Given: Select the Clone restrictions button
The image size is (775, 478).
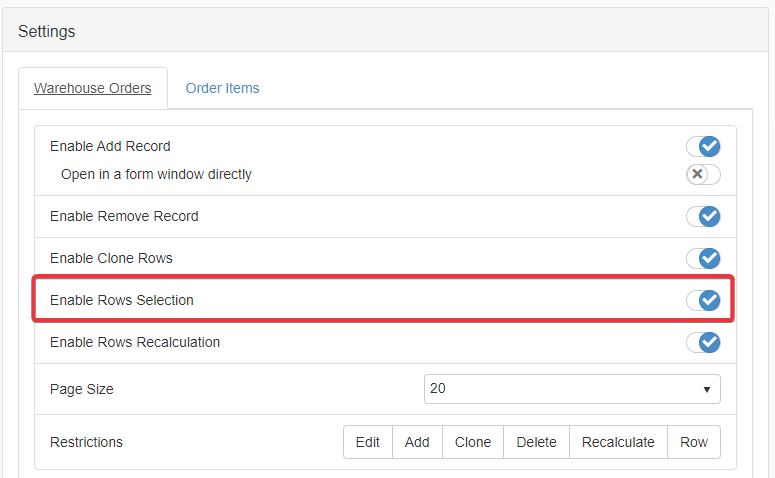Looking at the screenshot, I should pyautogui.click(x=473, y=442).
